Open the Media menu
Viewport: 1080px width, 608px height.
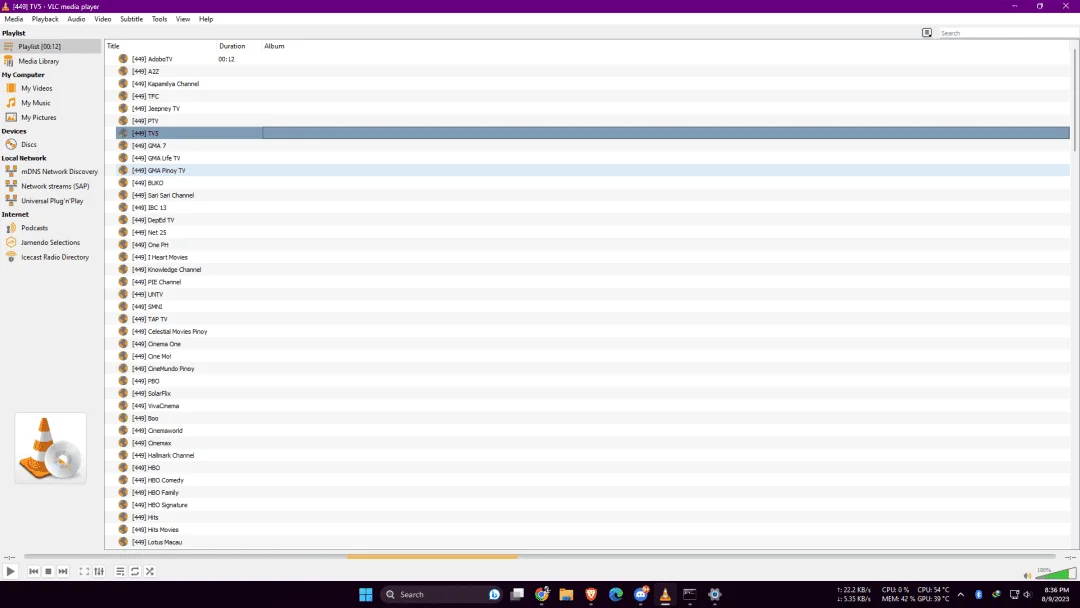click(14, 19)
